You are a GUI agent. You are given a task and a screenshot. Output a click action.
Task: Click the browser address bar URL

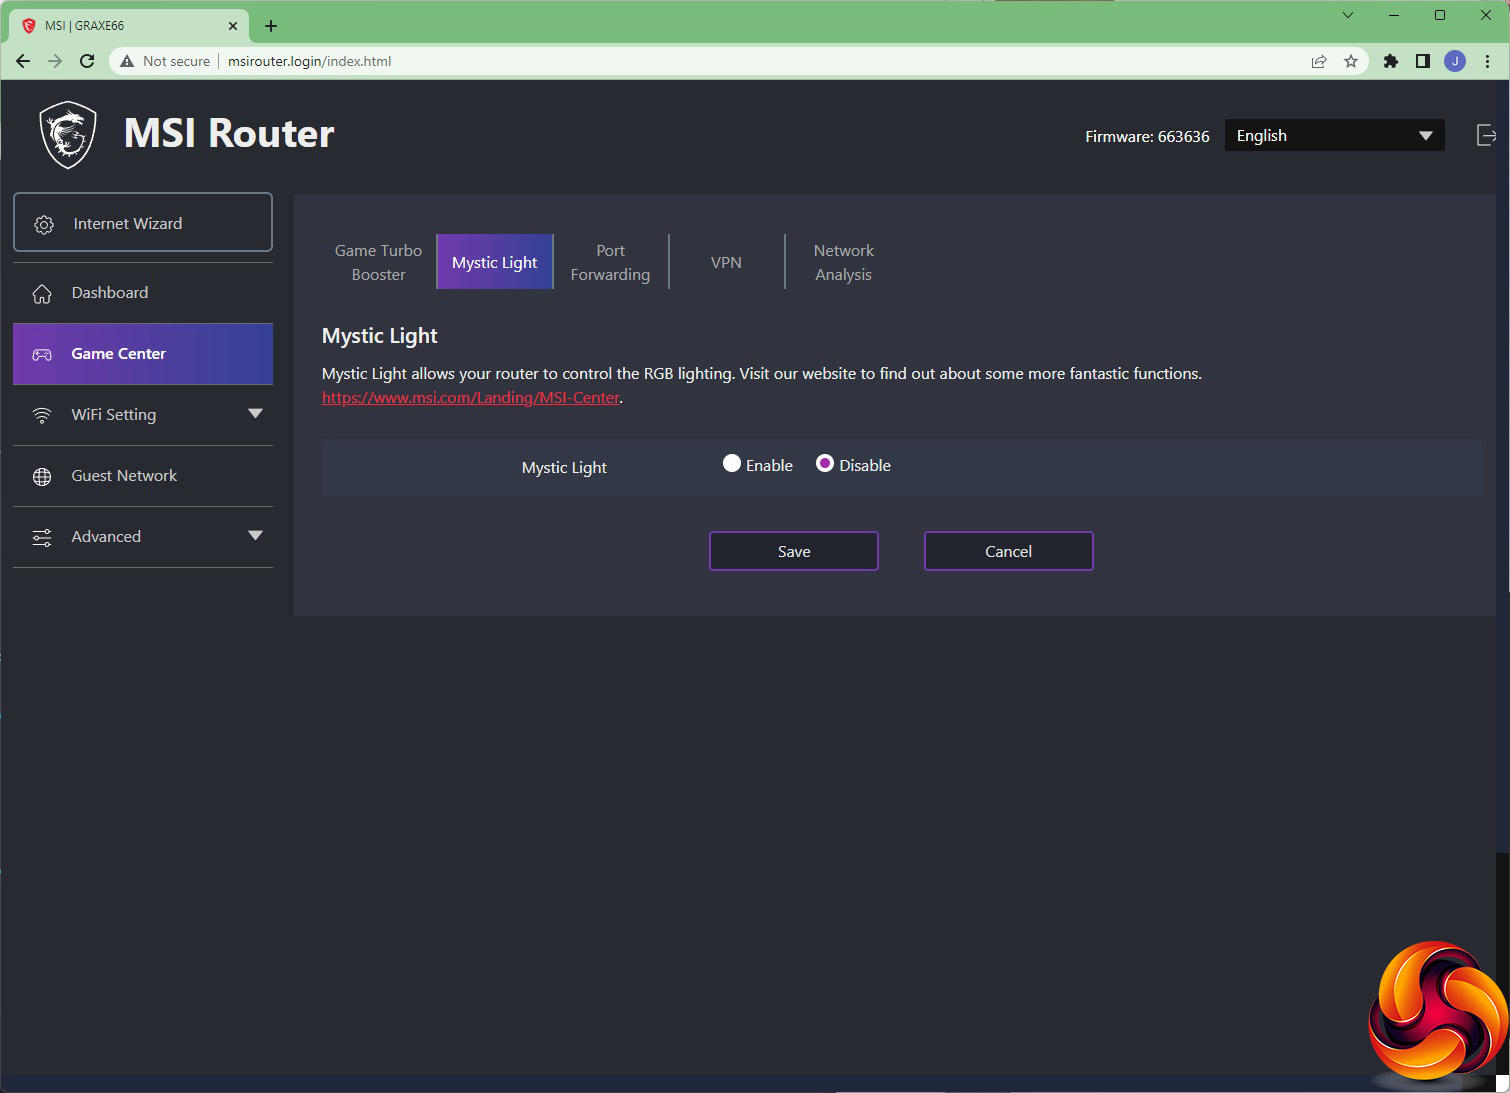point(310,61)
